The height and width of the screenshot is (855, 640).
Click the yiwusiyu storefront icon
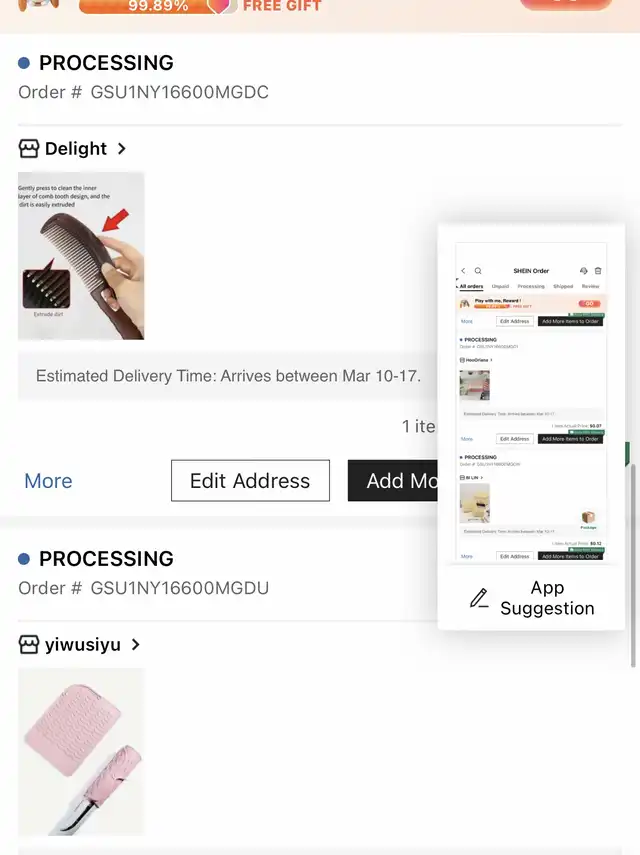(28, 645)
